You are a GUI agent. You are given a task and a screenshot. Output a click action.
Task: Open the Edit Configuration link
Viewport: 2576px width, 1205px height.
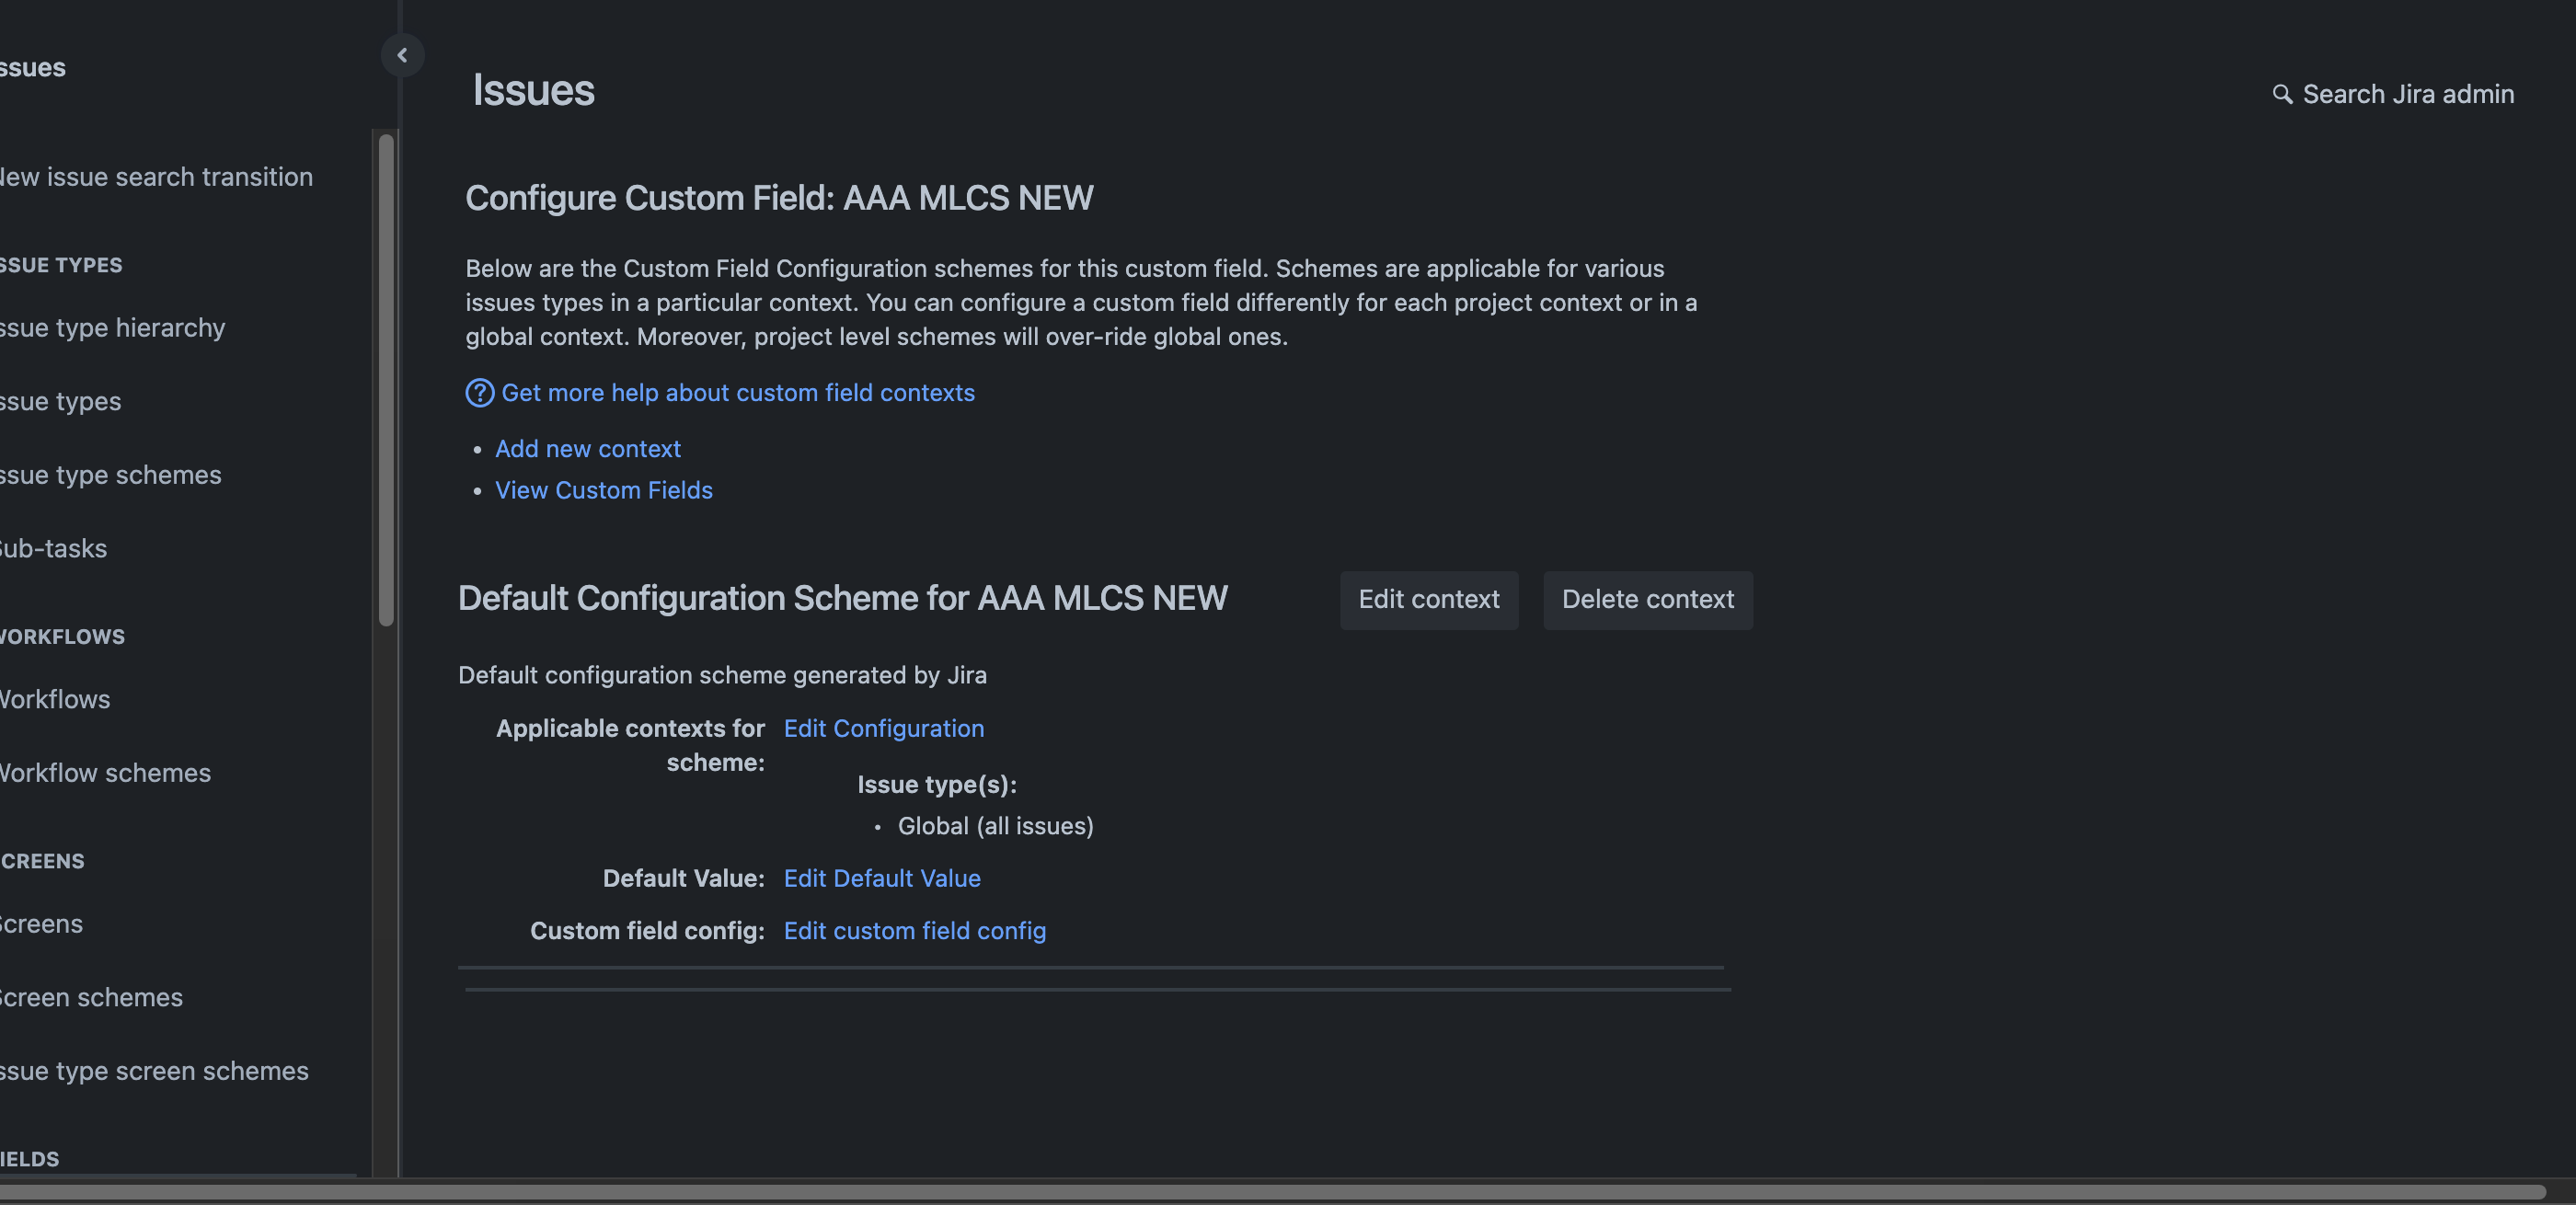coord(883,728)
